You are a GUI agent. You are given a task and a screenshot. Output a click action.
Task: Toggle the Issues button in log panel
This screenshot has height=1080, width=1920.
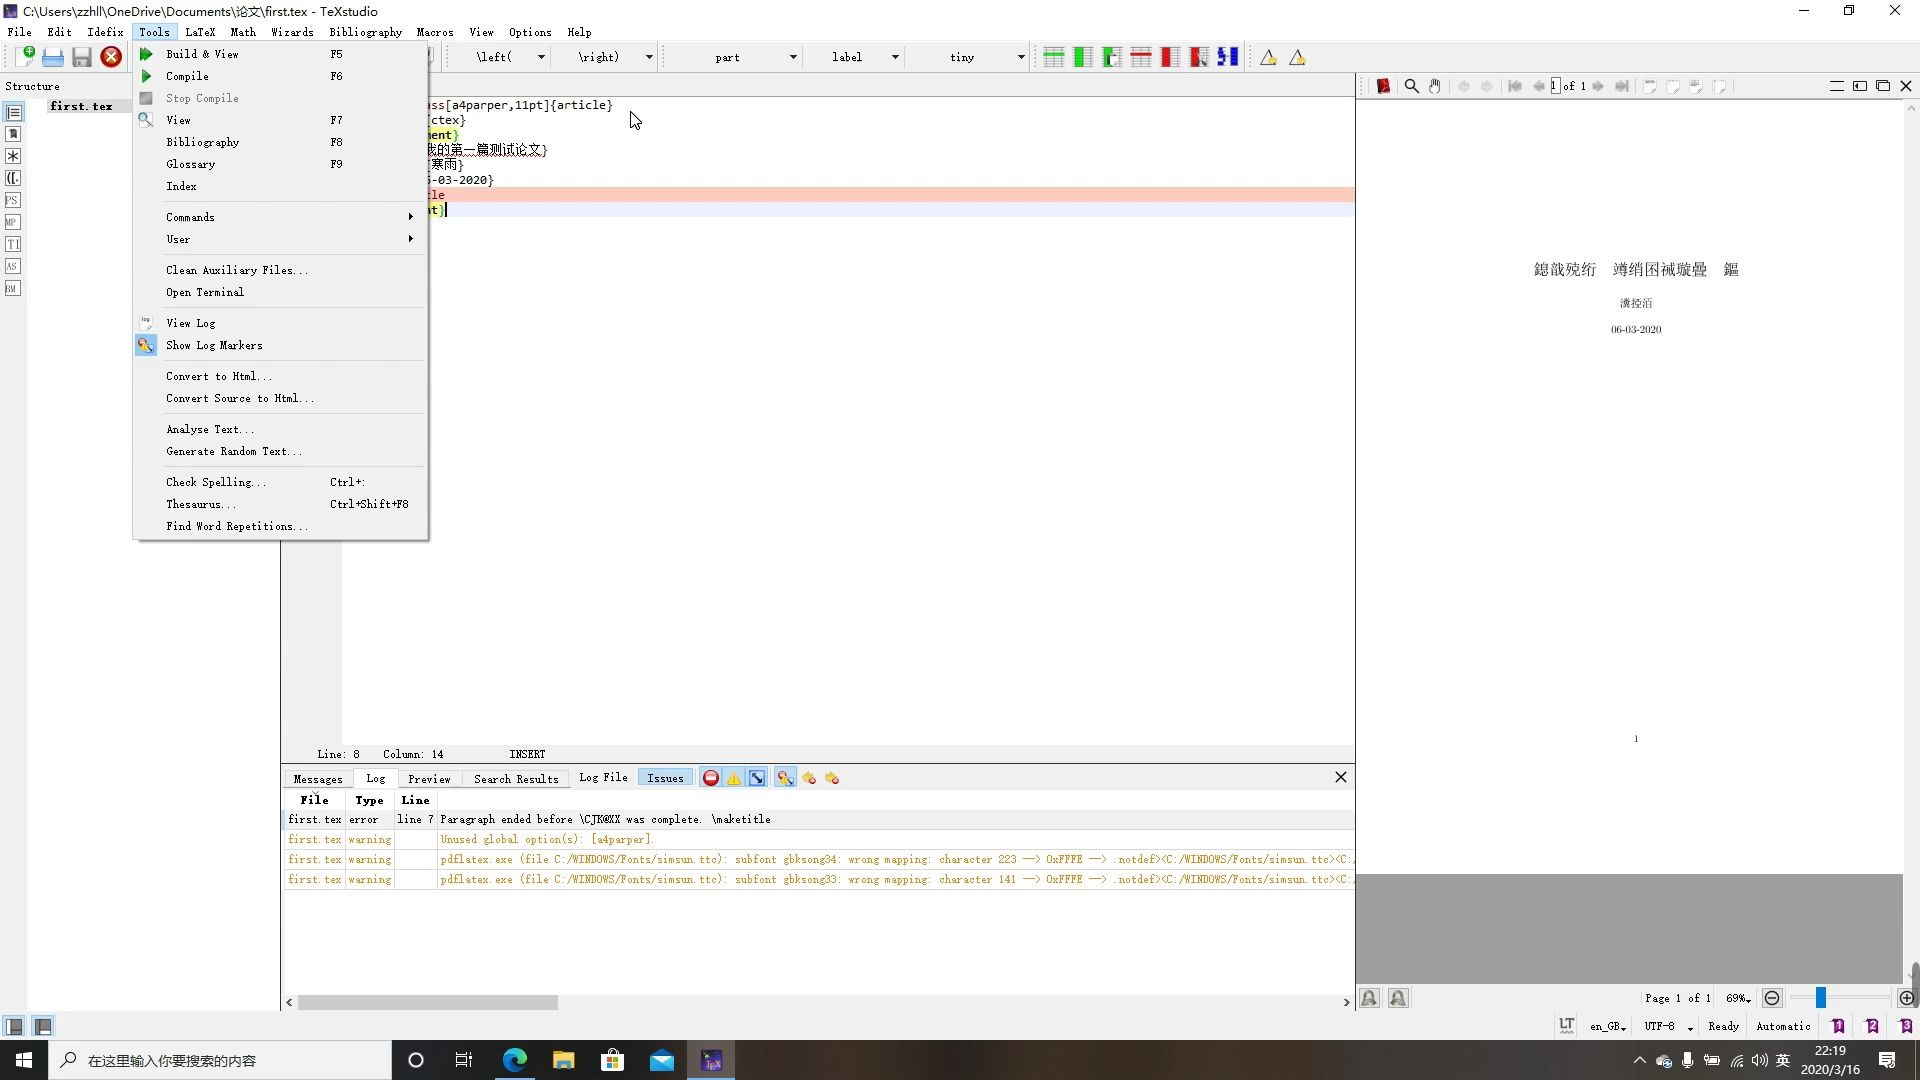click(665, 779)
